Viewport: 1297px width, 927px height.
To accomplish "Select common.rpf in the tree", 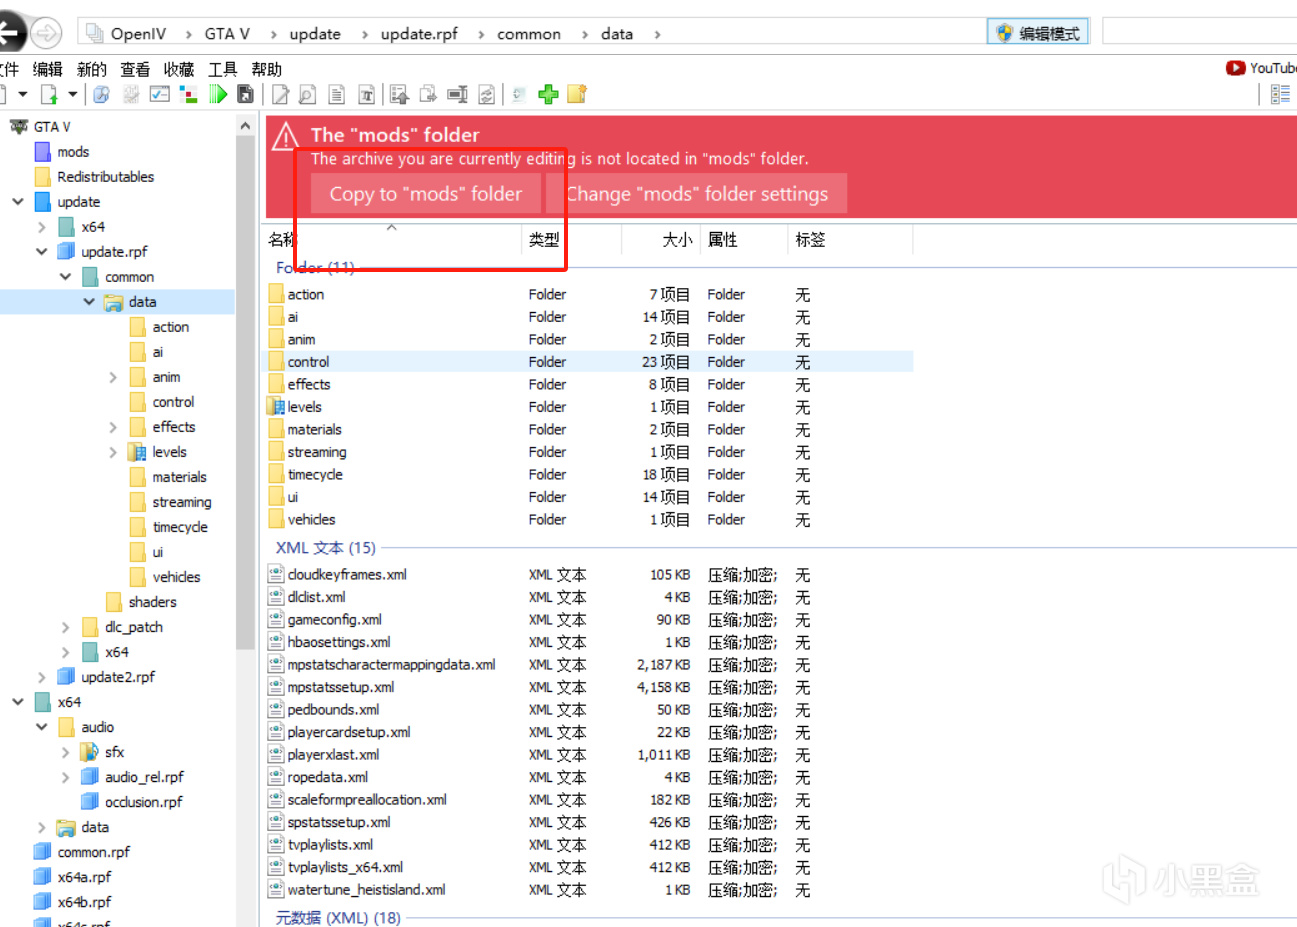I will [x=94, y=852].
